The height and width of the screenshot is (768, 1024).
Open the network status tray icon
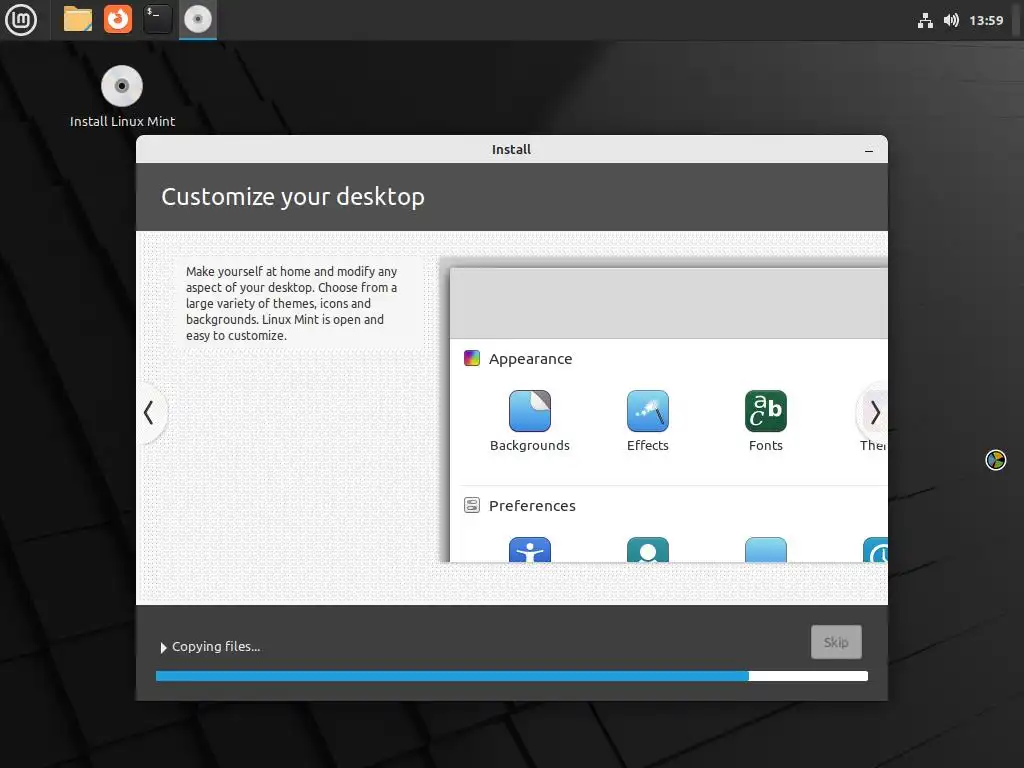coord(925,21)
